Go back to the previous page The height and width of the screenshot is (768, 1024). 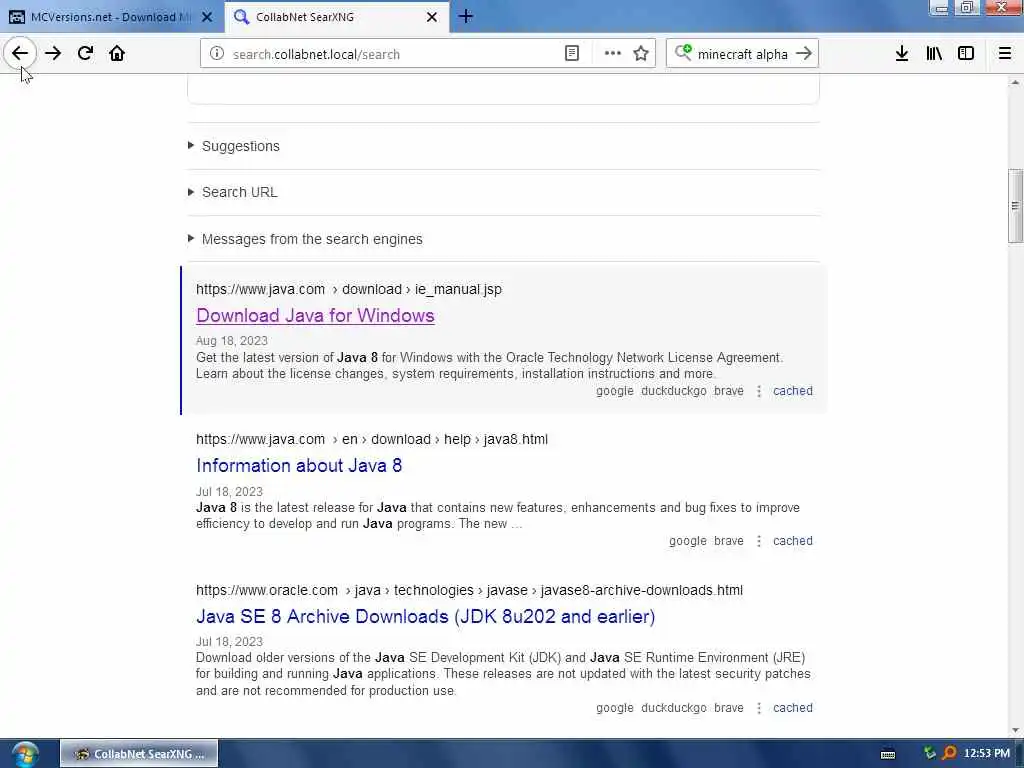(x=20, y=54)
